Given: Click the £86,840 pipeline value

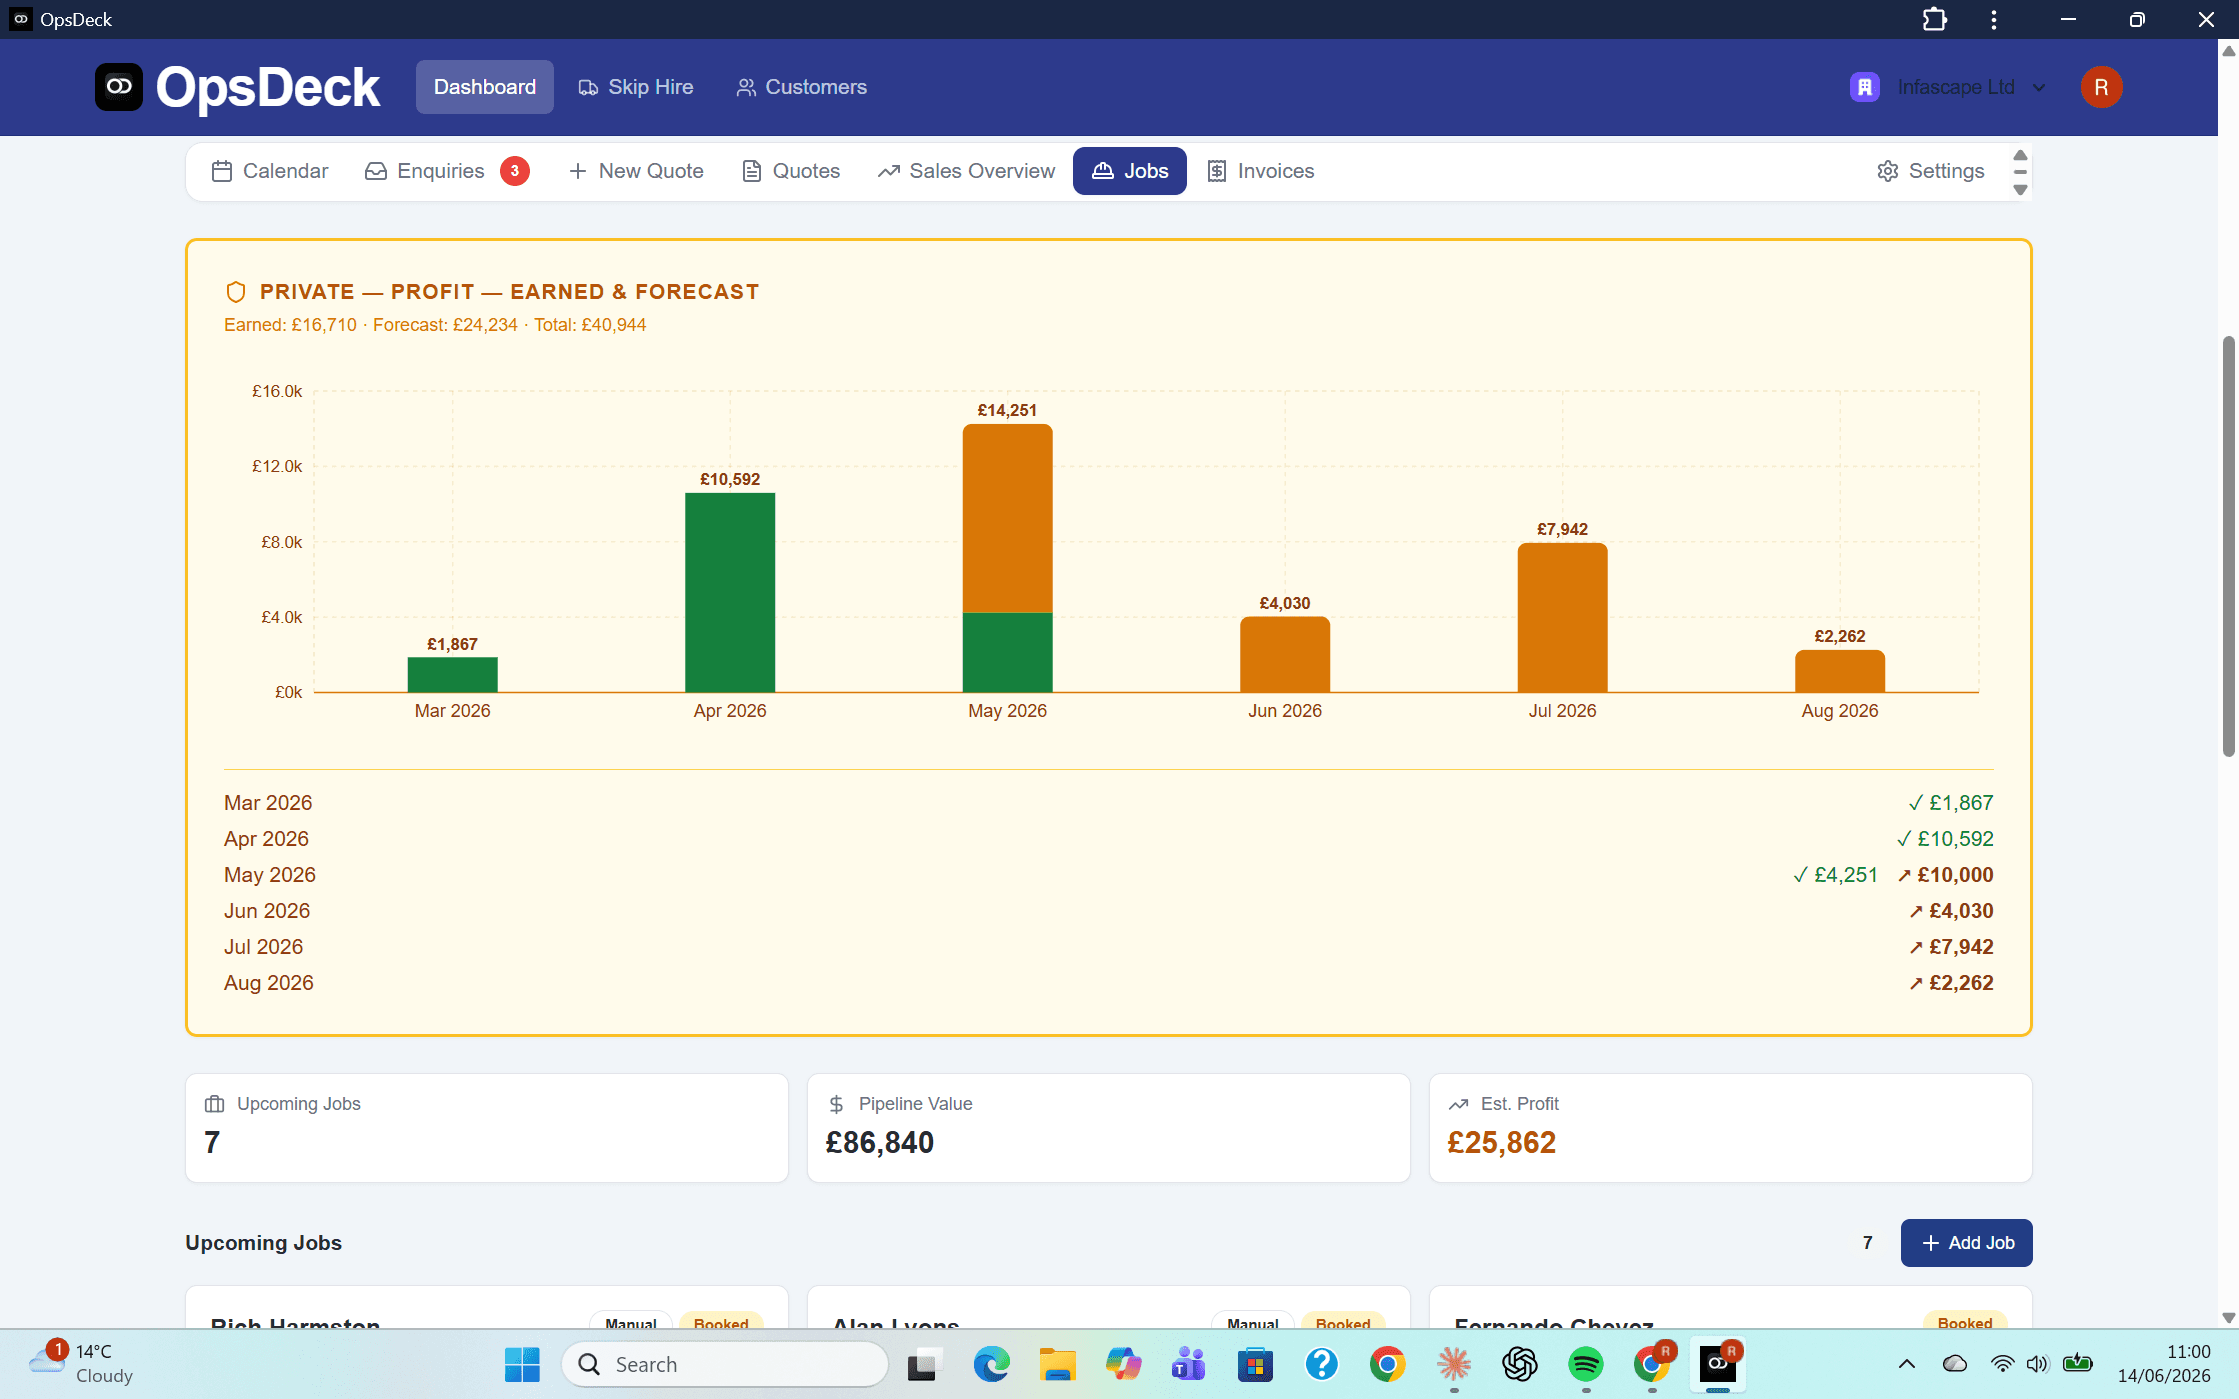Looking at the screenshot, I should (x=880, y=1142).
